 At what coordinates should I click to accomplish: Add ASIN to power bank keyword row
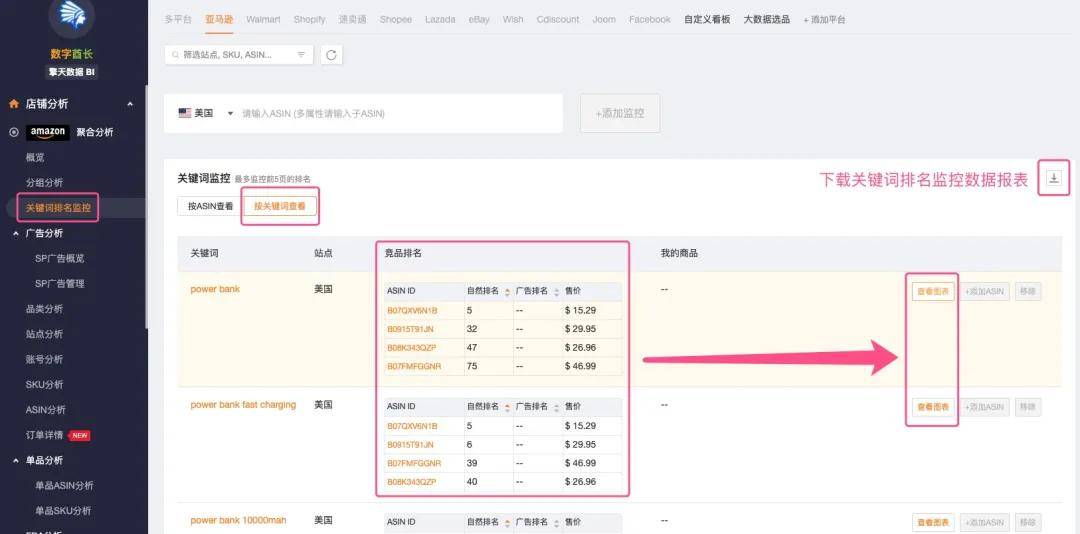pos(984,291)
